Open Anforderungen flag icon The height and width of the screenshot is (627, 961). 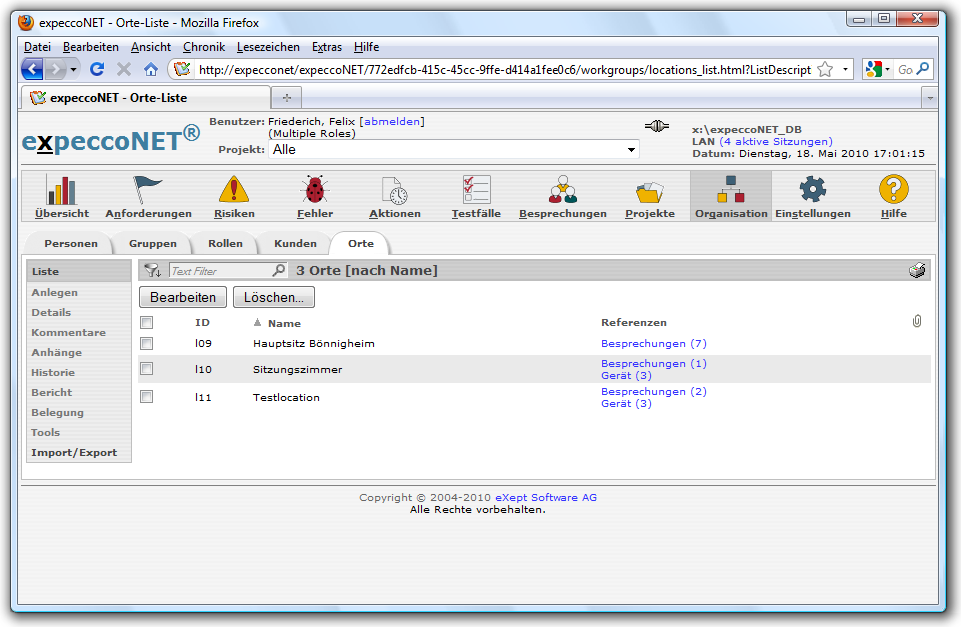pyautogui.click(x=148, y=191)
